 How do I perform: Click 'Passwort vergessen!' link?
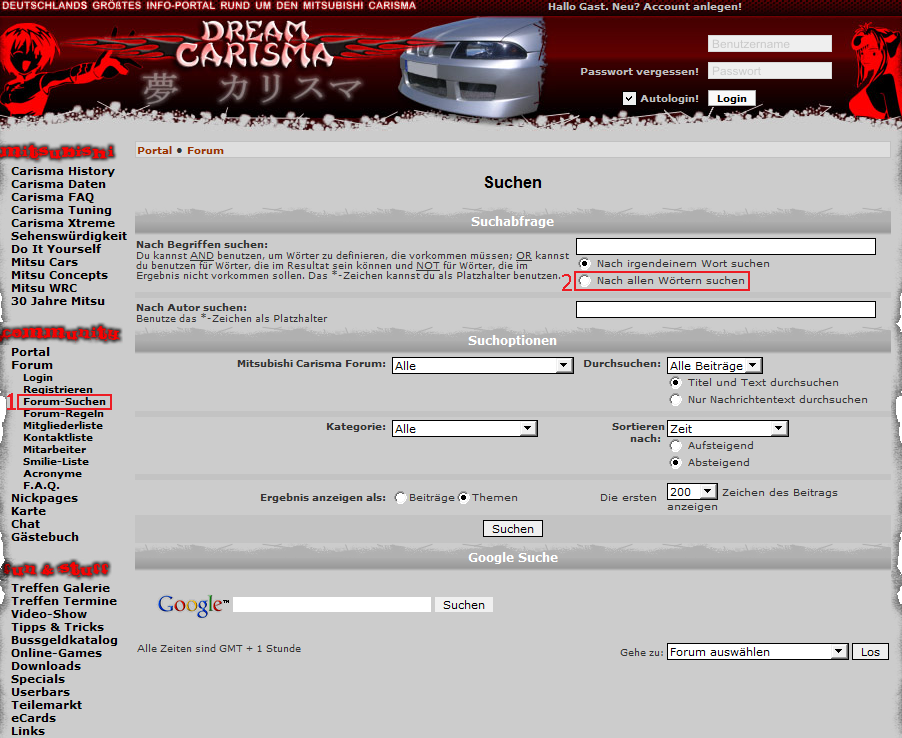(x=639, y=71)
